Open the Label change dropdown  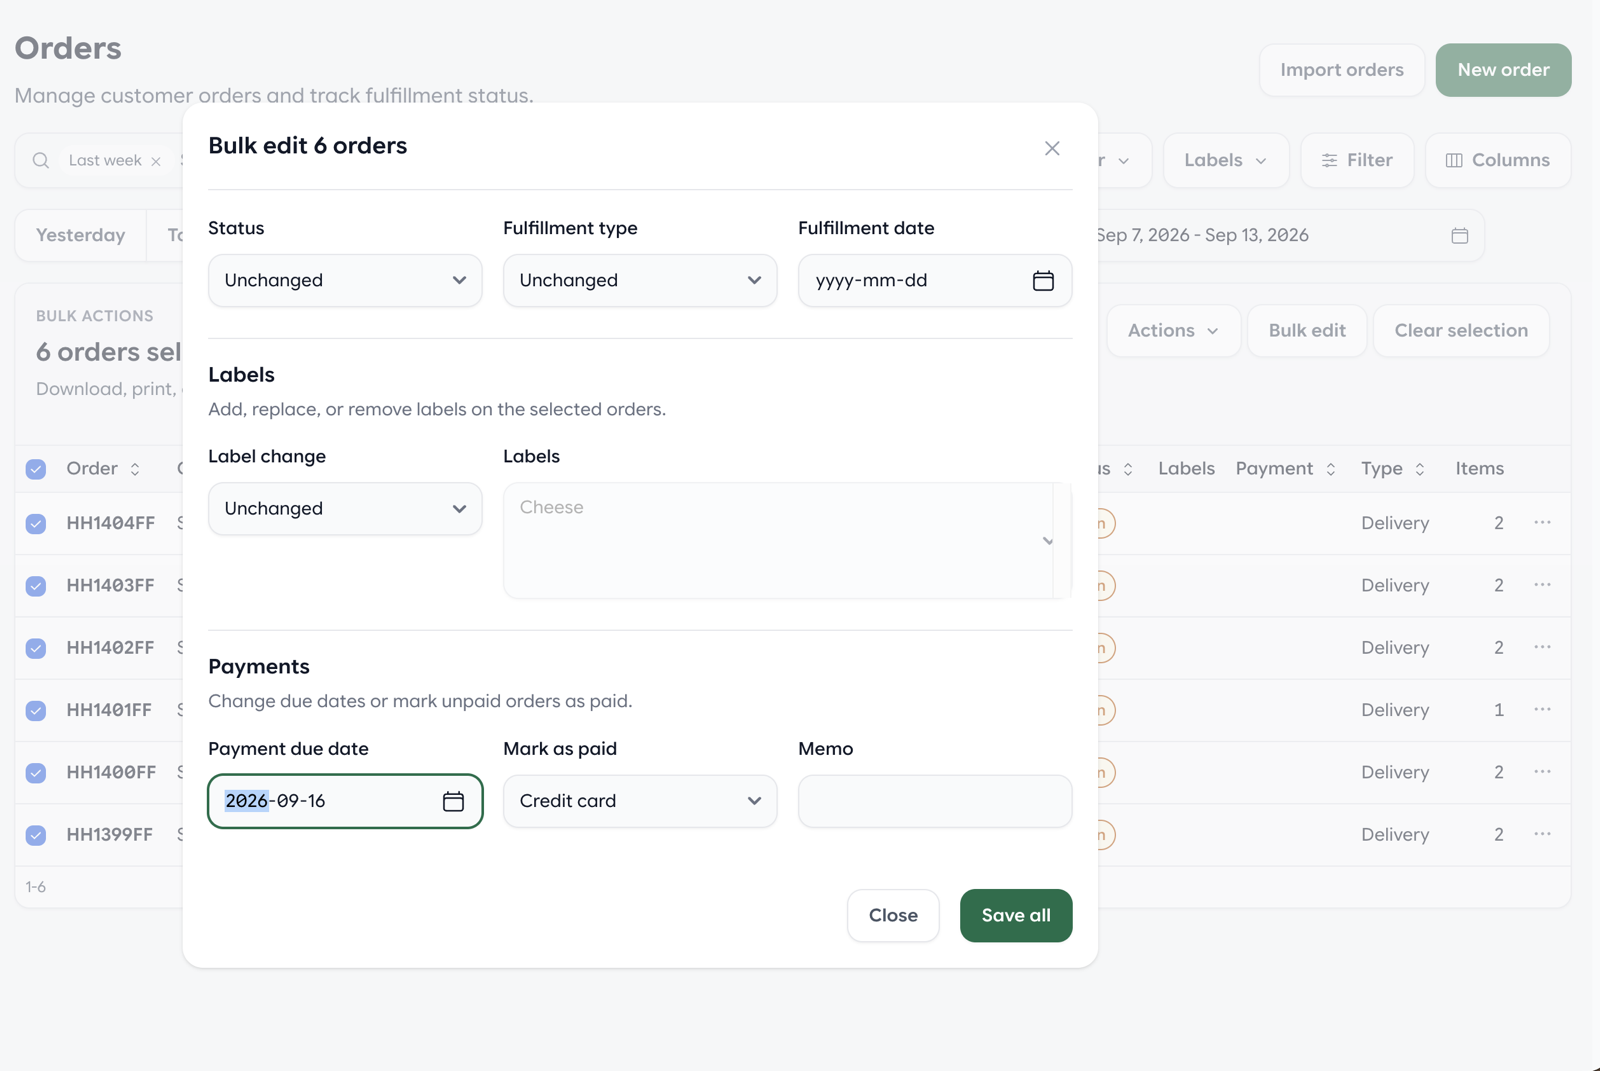tap(345, 509)
